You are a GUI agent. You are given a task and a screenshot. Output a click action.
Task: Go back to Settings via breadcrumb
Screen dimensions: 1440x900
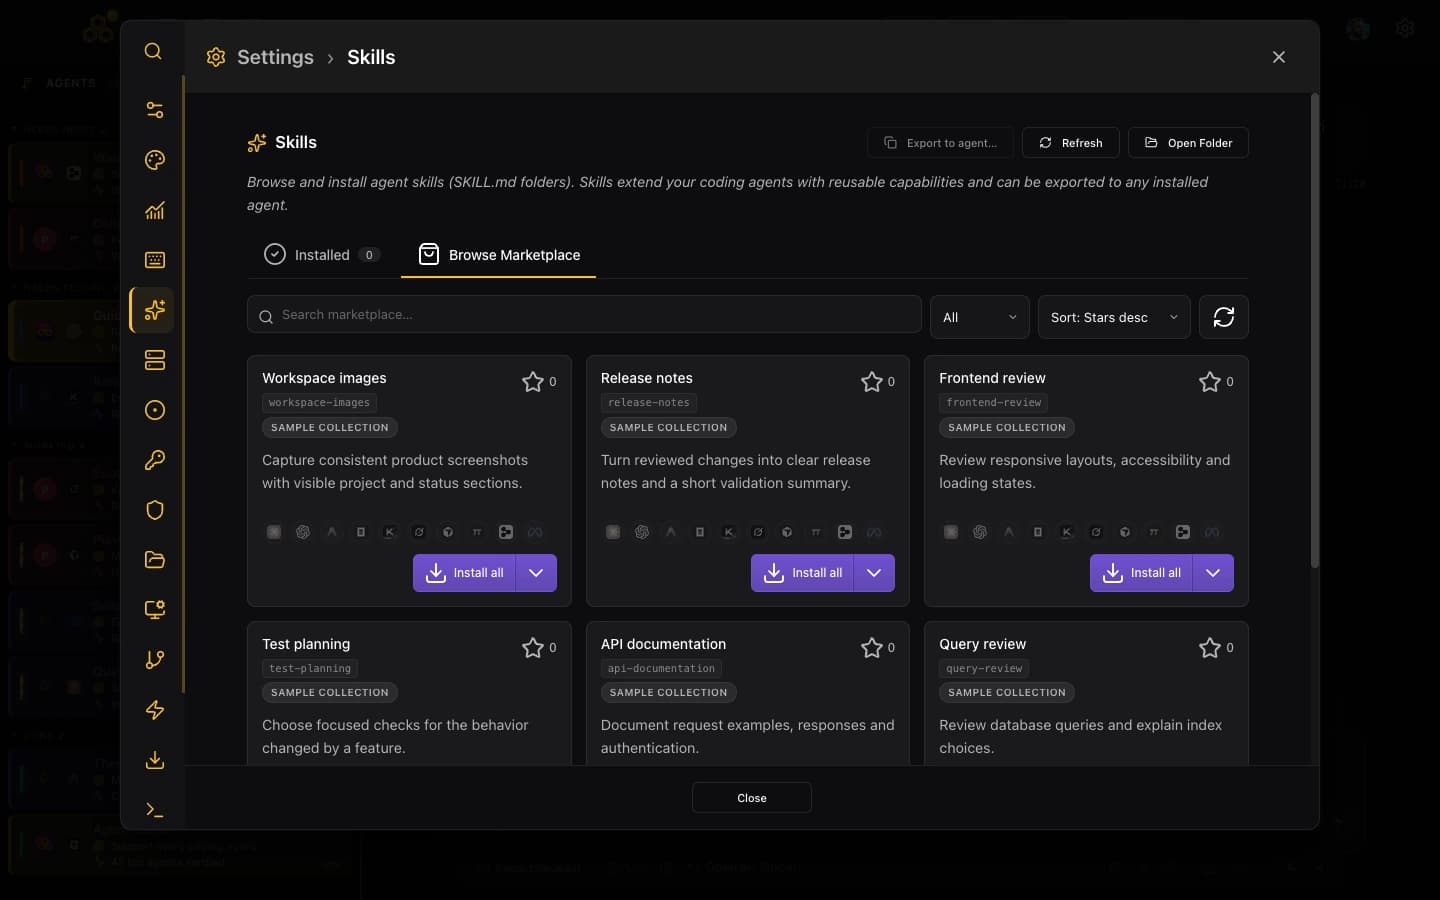click(x=275, y=57)
